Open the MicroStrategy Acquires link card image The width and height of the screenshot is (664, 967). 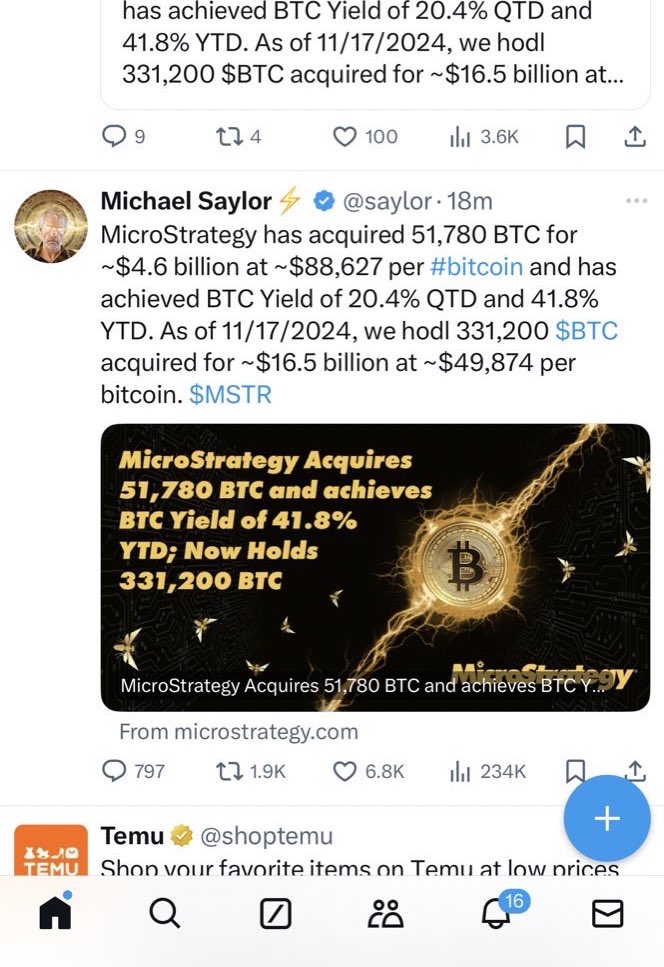pos(375,567)
